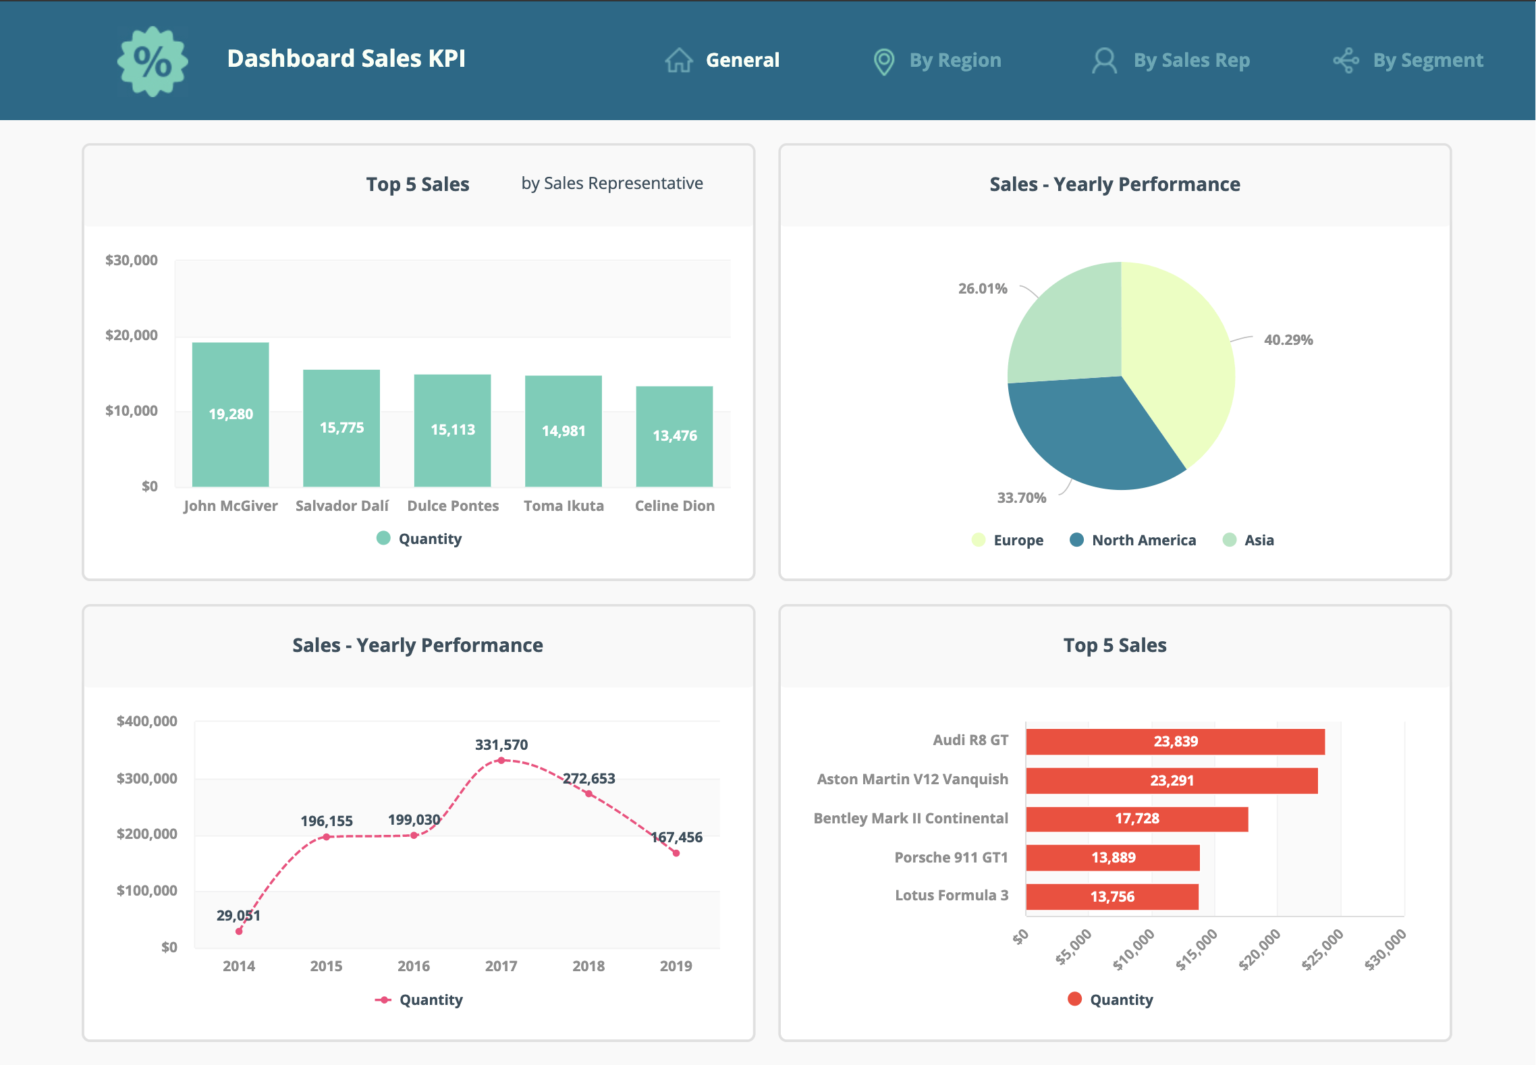Click the branch icon beside By Segment
This screenshot has width=1536, height=1065.
coord(1347,60)
